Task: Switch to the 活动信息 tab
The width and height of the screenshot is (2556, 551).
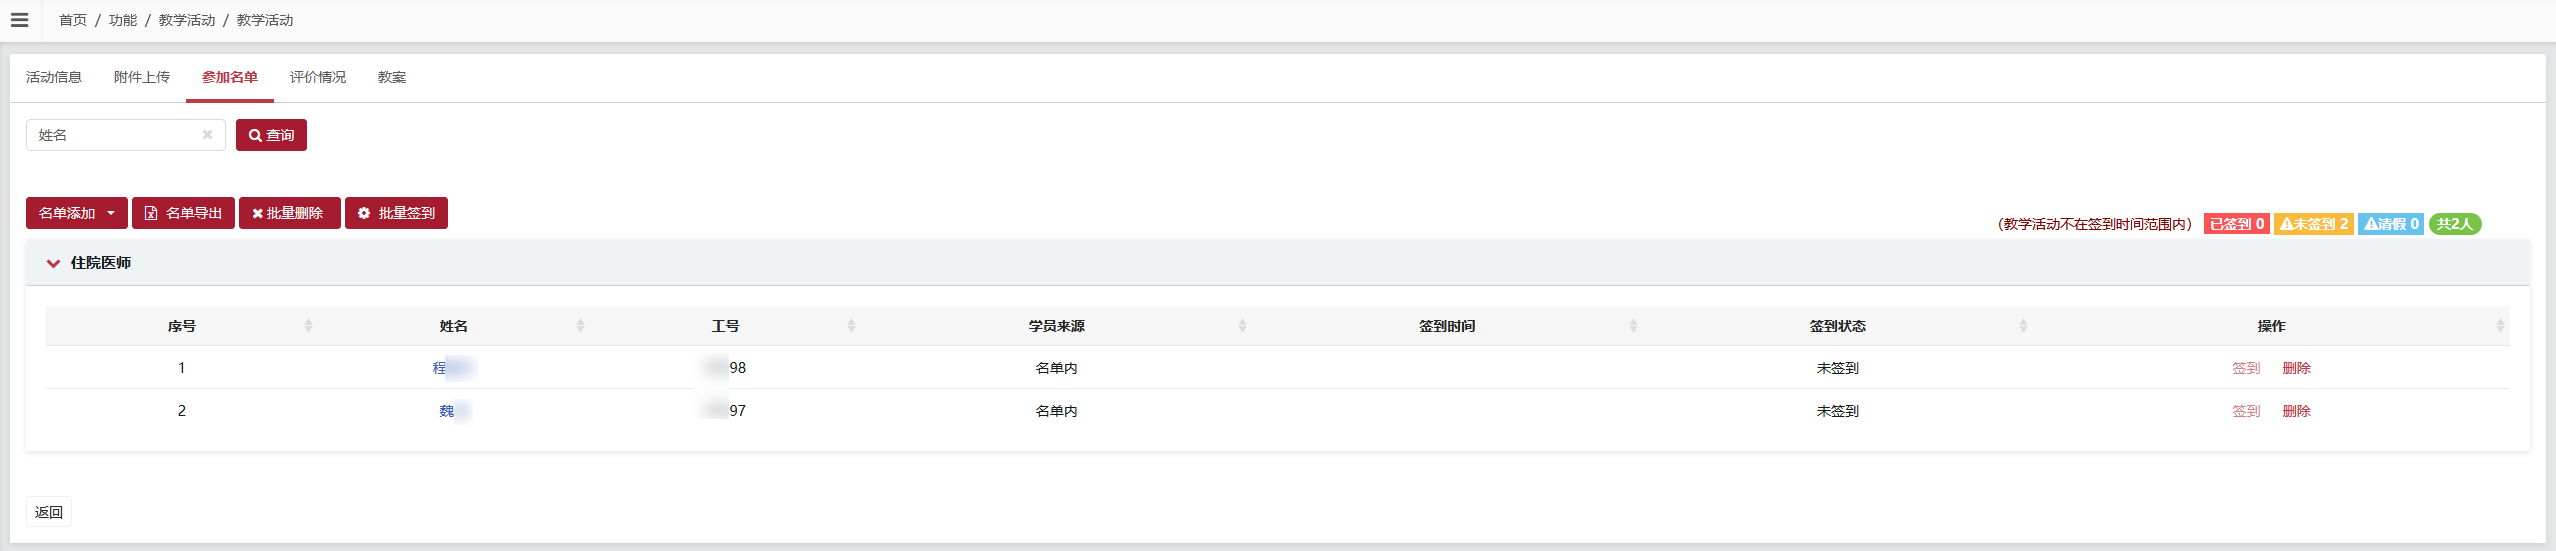Action: 54,77
